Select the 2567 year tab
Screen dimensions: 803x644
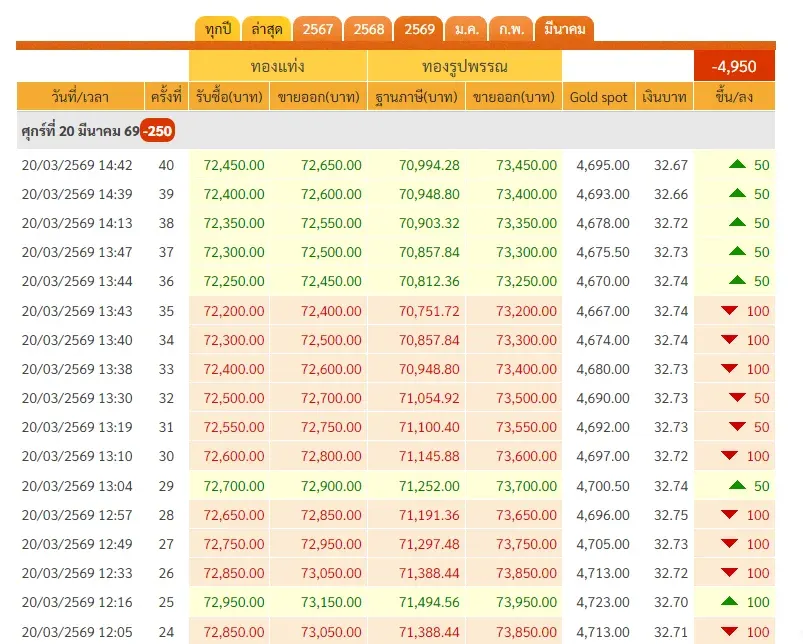pos(317,29)
